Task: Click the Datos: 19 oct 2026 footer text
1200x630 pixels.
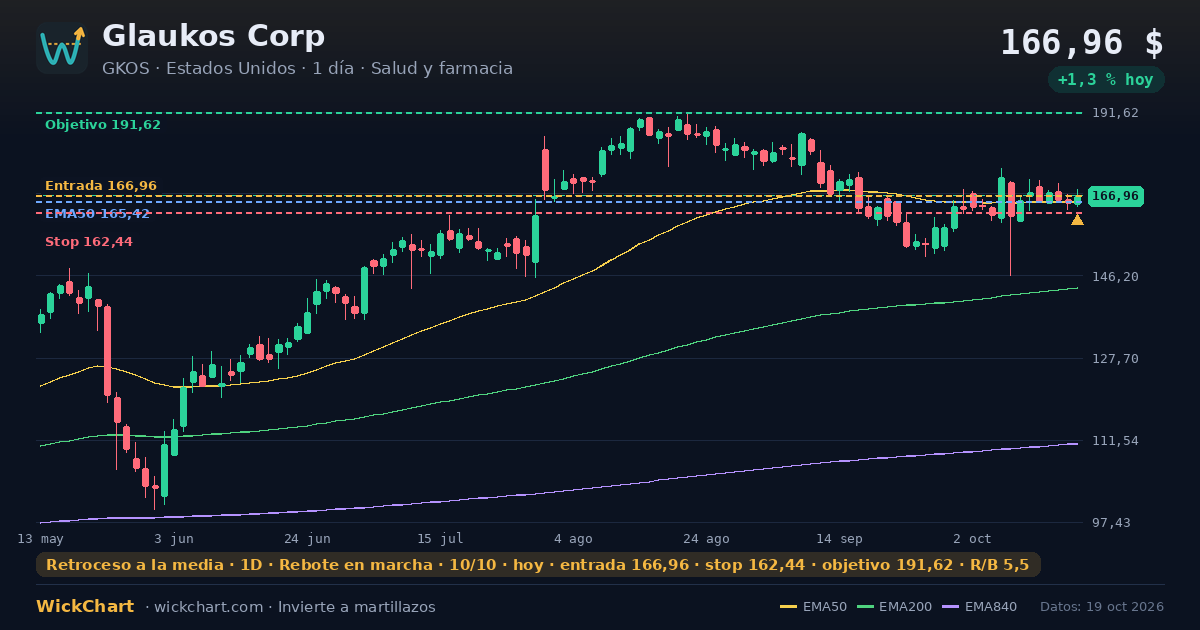Action: tap(1102, 607)
